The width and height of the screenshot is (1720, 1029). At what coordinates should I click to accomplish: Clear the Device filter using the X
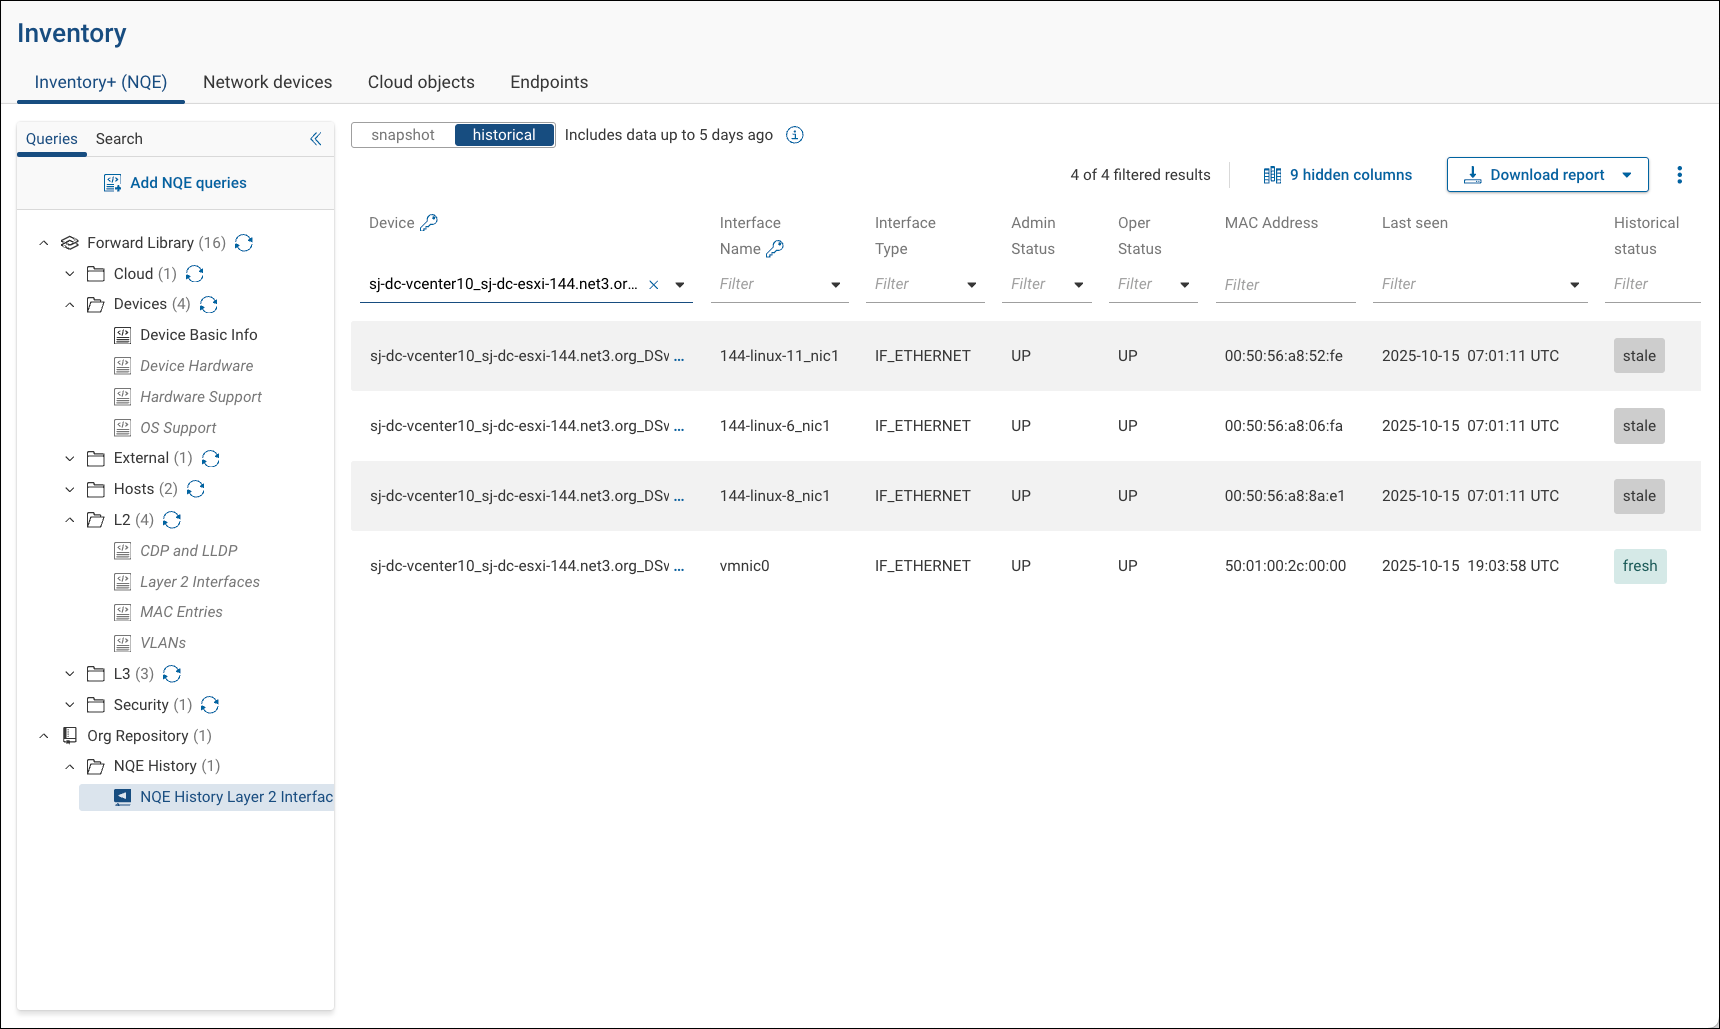(654, 284)
